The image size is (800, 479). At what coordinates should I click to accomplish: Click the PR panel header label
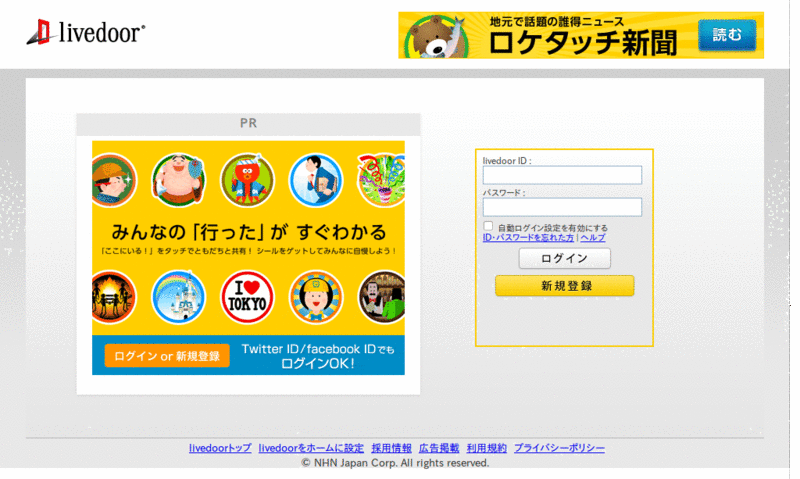point(248,123)
